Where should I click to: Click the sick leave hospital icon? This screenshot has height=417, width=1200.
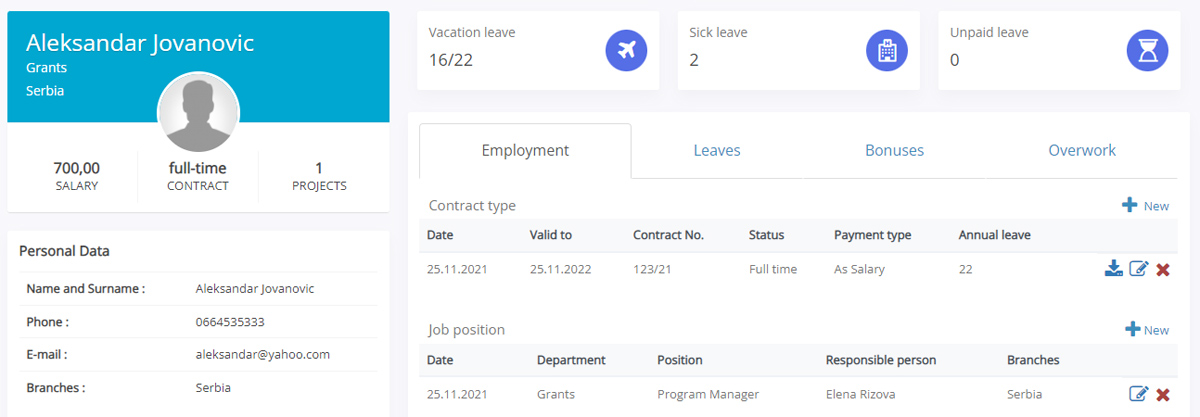click(x=887, y=51)
